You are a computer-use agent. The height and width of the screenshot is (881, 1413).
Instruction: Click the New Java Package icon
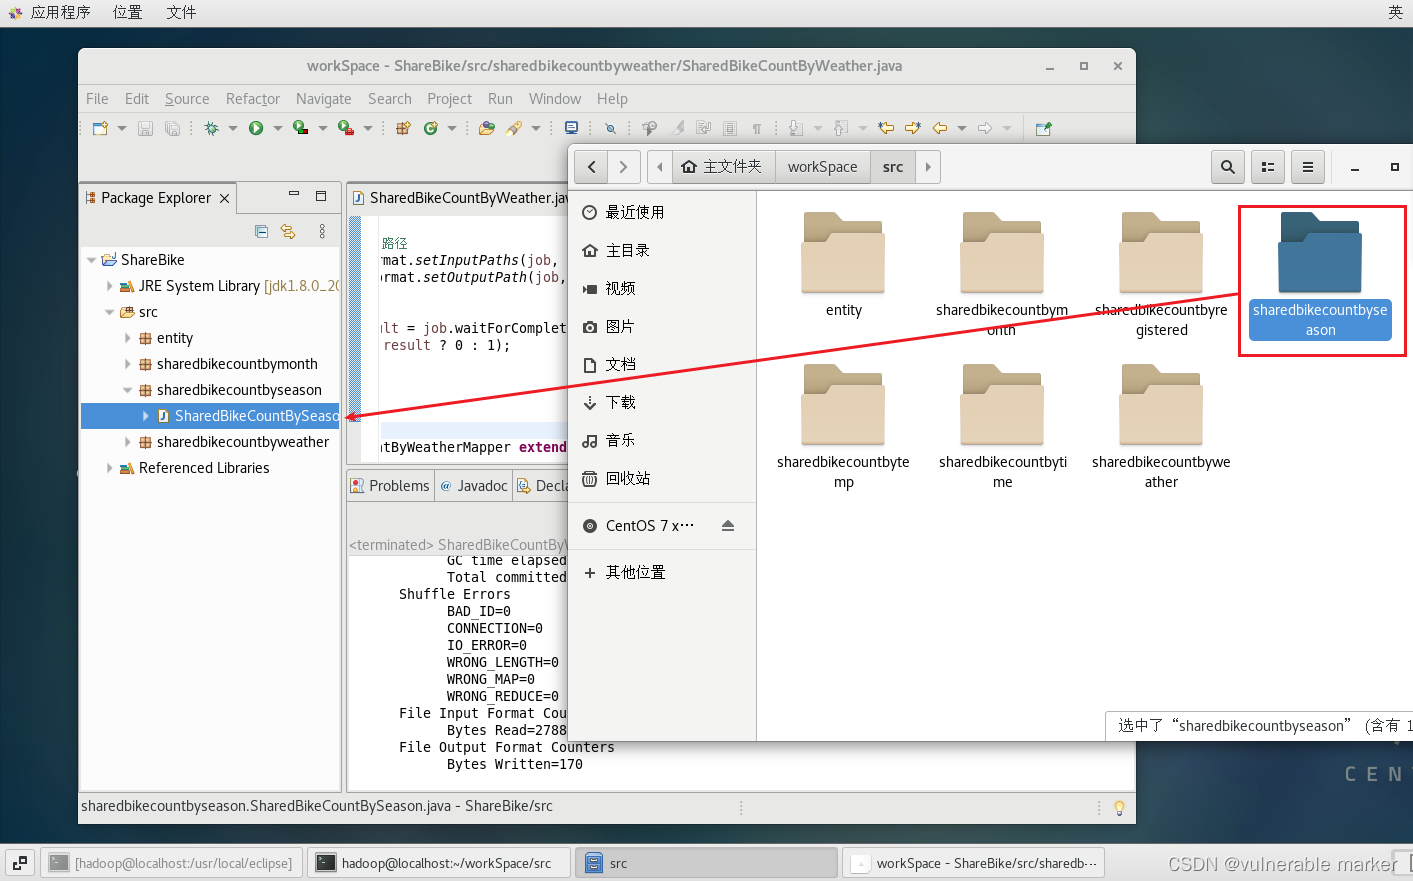point(403,128)
